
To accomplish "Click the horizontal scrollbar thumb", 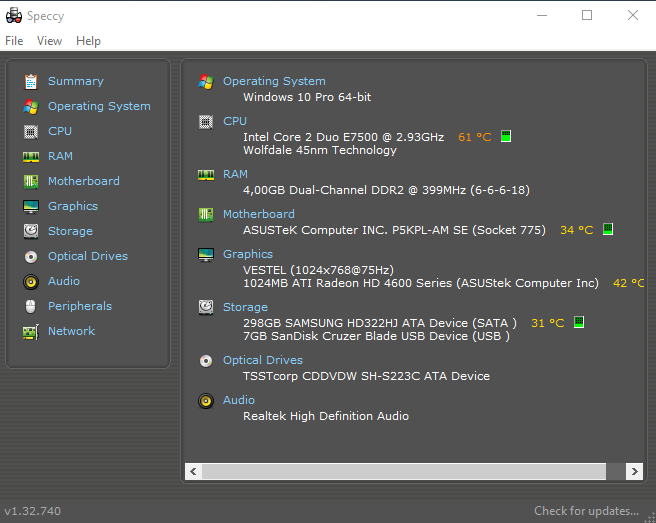I will pos(404,472).
